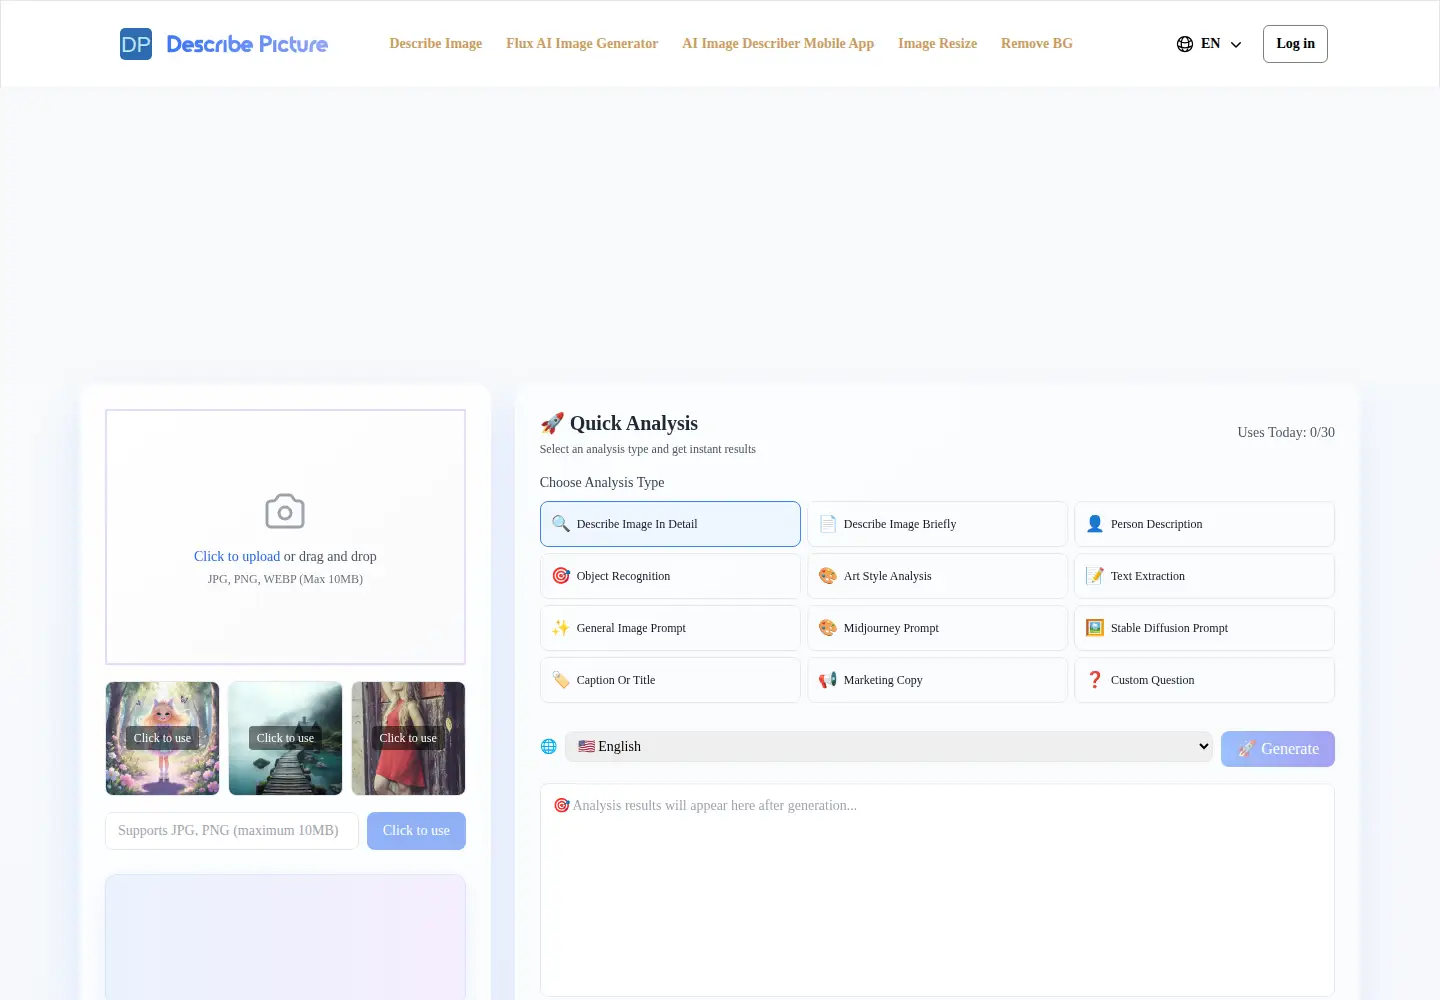Click the globe icon beside language select
1440x1000 pixels.
coord(548,746)
